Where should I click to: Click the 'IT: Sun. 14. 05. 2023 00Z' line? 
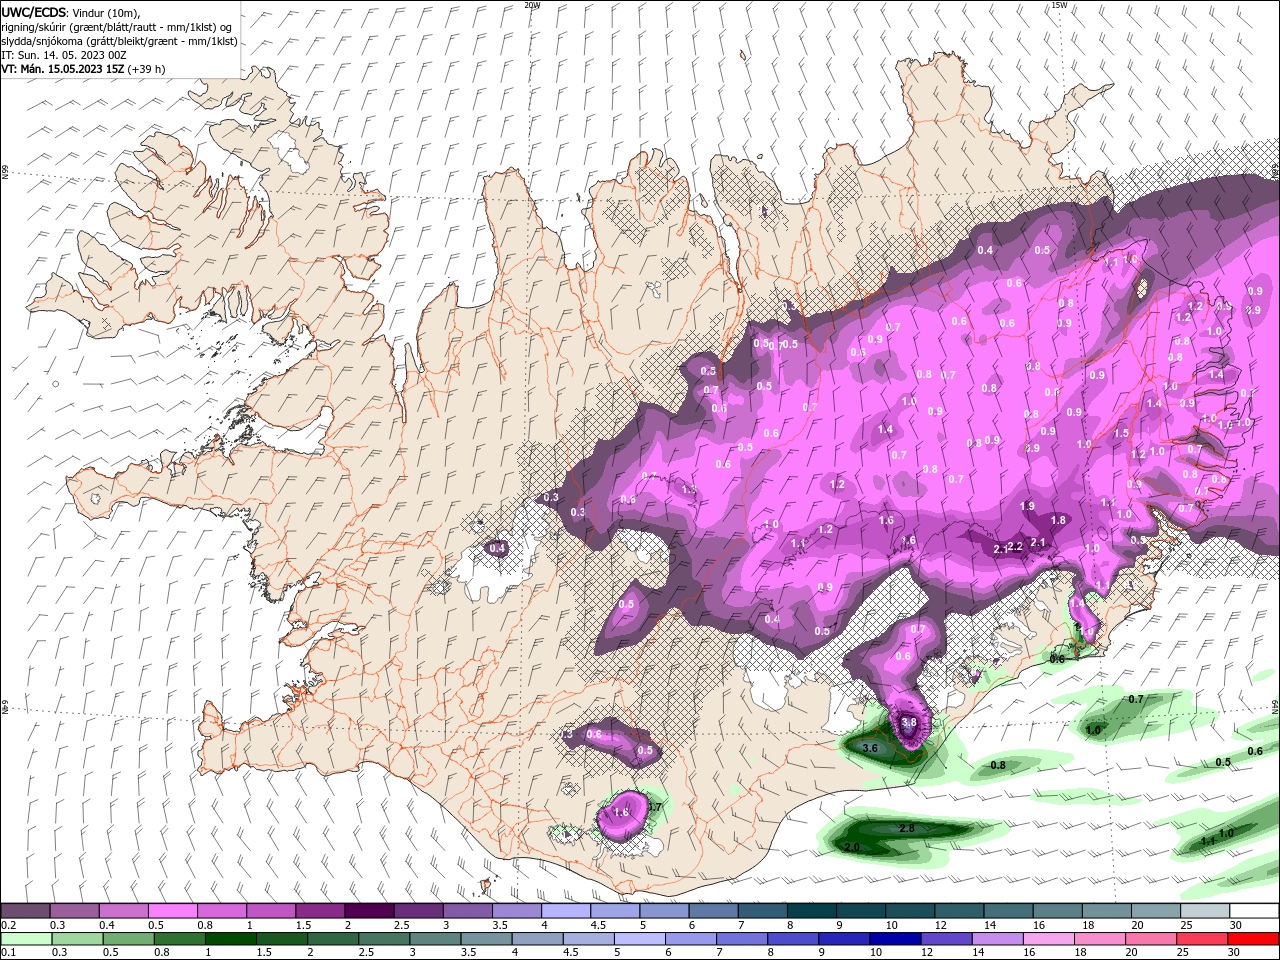coord(63,55)
